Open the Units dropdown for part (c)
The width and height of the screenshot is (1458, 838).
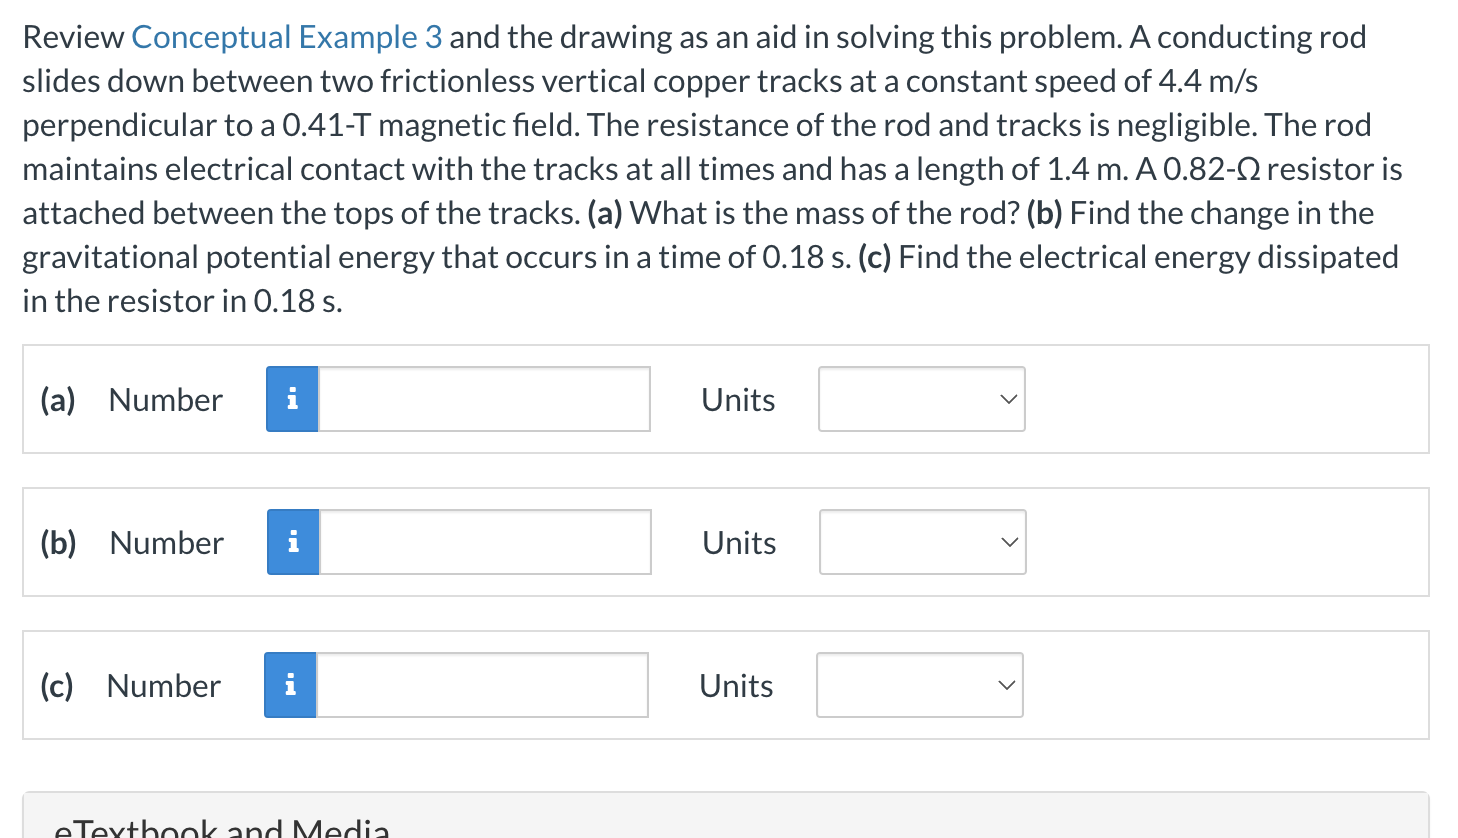[919, 685]
